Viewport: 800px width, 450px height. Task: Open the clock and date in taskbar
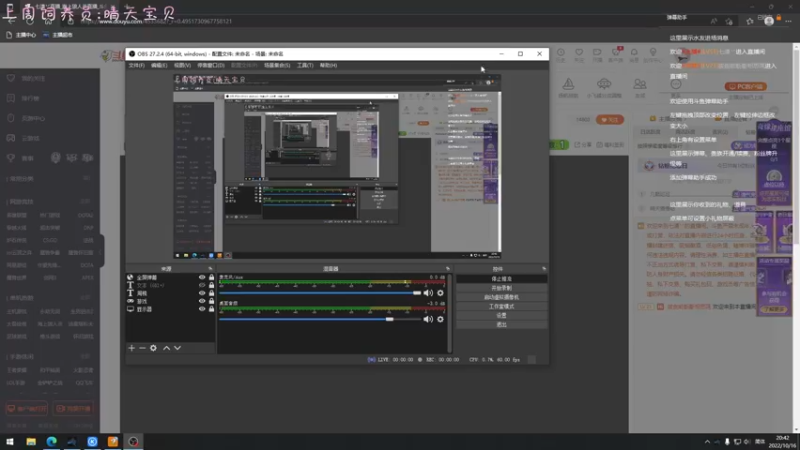(782, 442)
